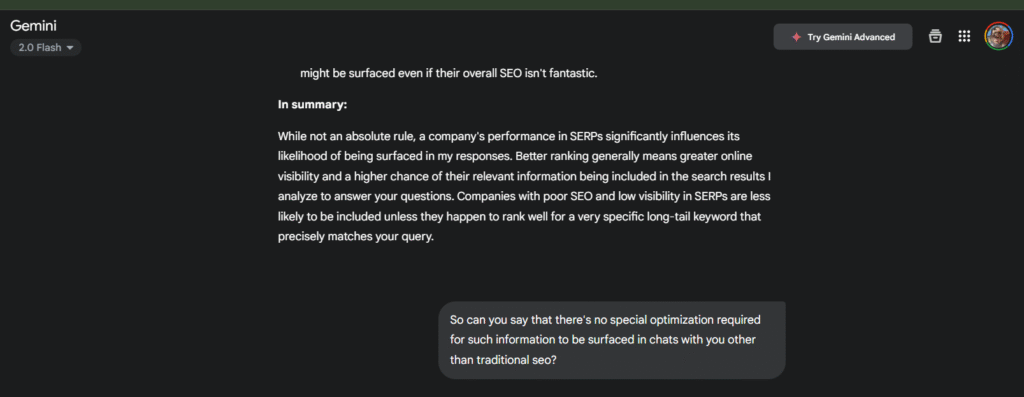Click the line starting 'likely to be included unless'
This screenshot has width=1024, height=397.
click(x=519, y=216)
